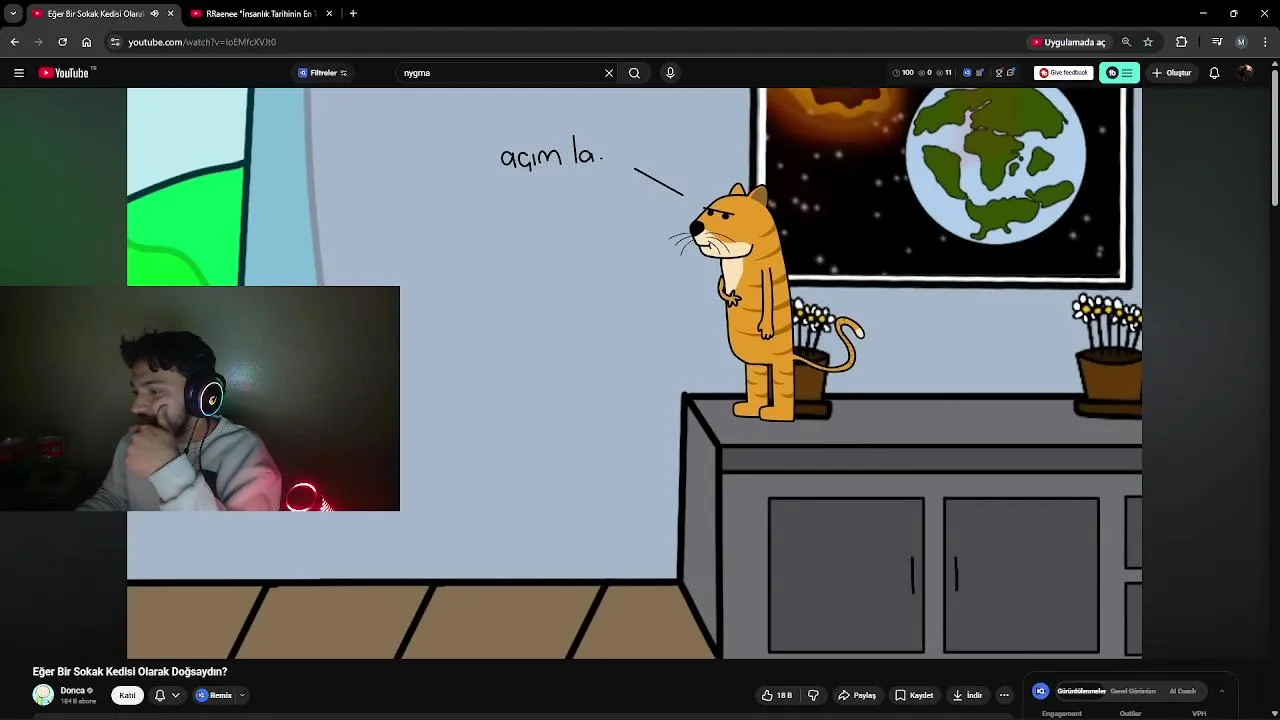This screenshot has height=720, width=1280.
Task: Open the media control icon in the toolbar
Action: [x=1217, y=42]
